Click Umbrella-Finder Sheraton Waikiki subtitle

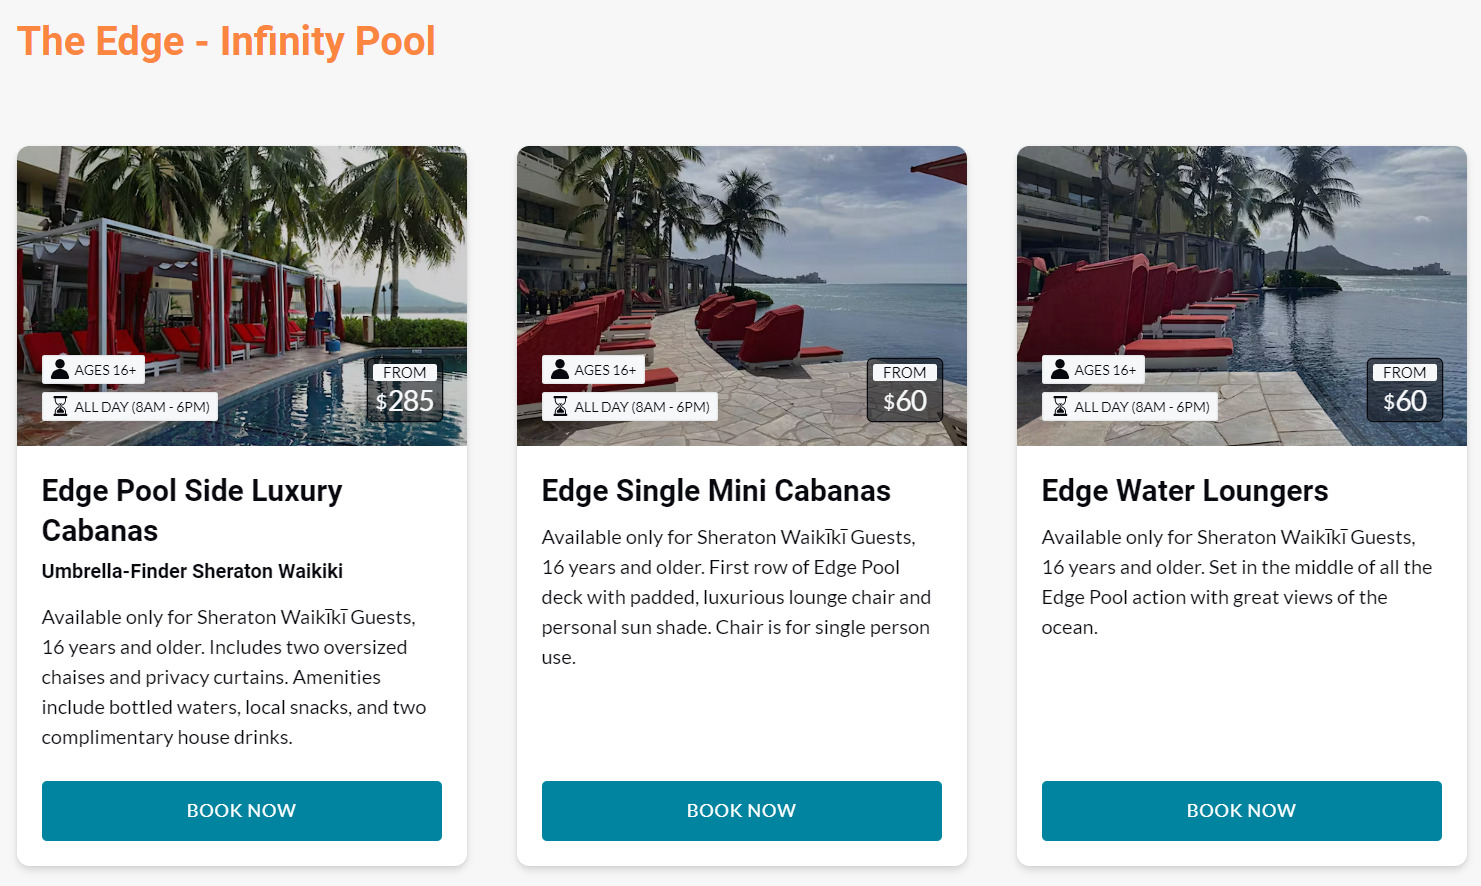(x=192, y=571)
